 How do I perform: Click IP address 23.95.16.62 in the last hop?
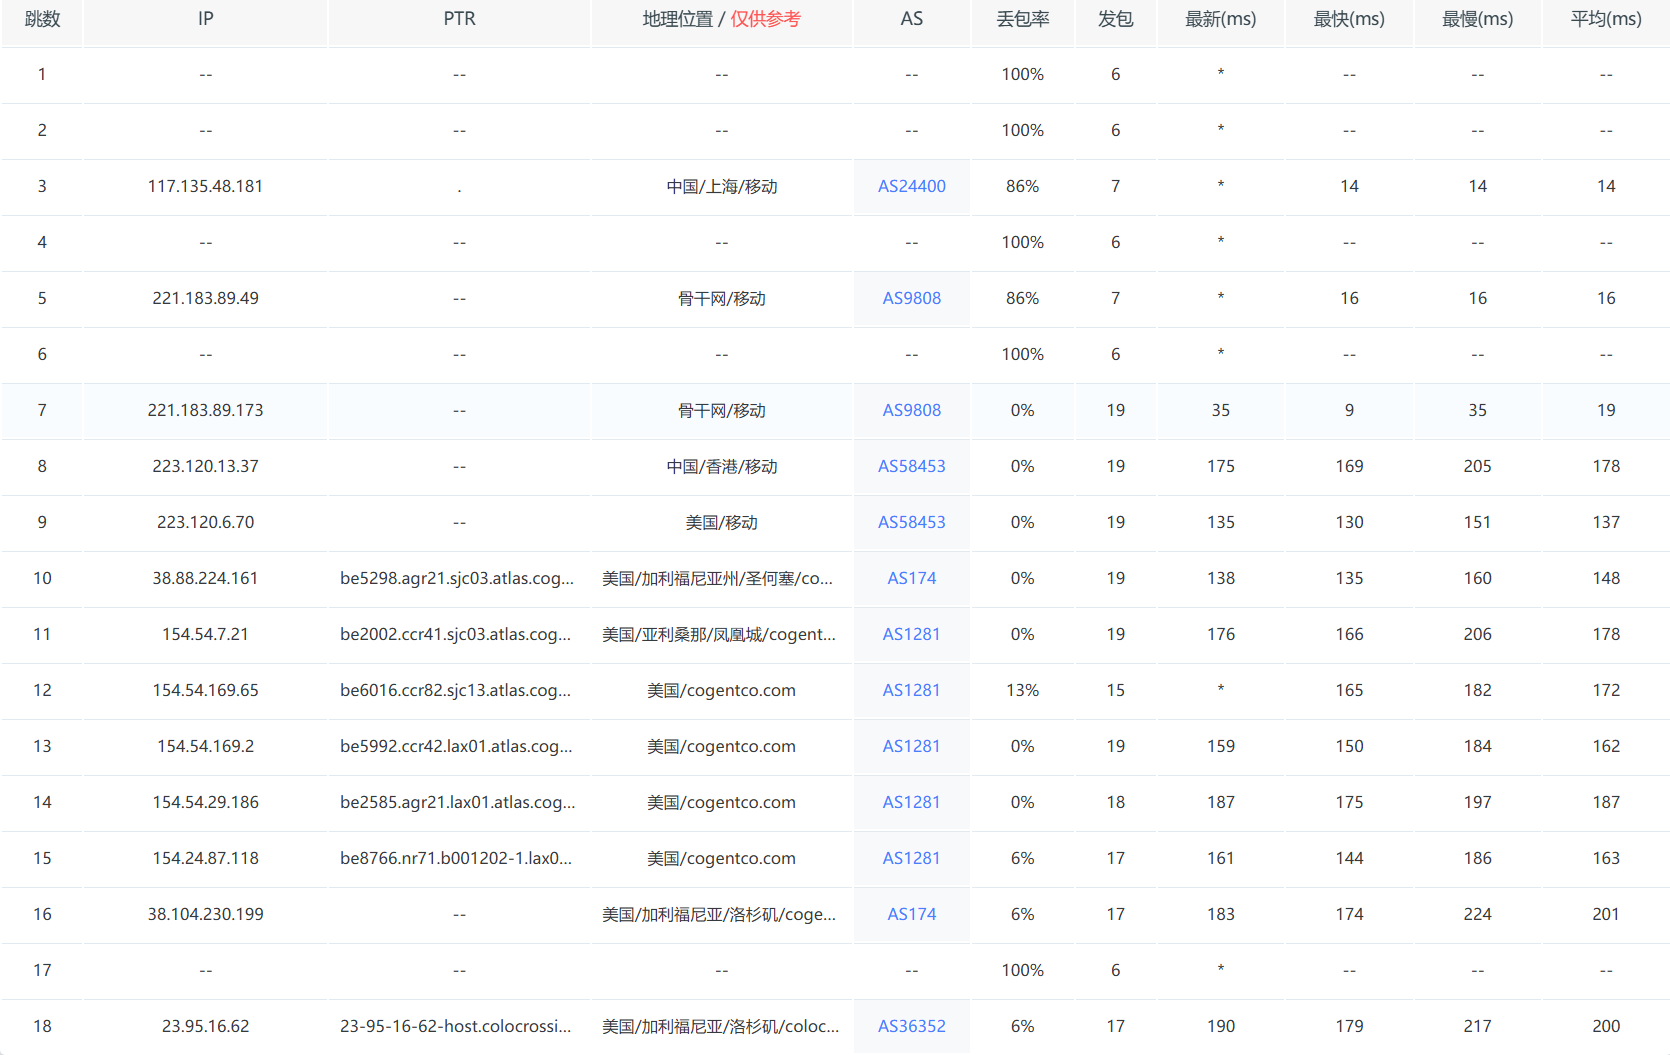point(205,1026)
